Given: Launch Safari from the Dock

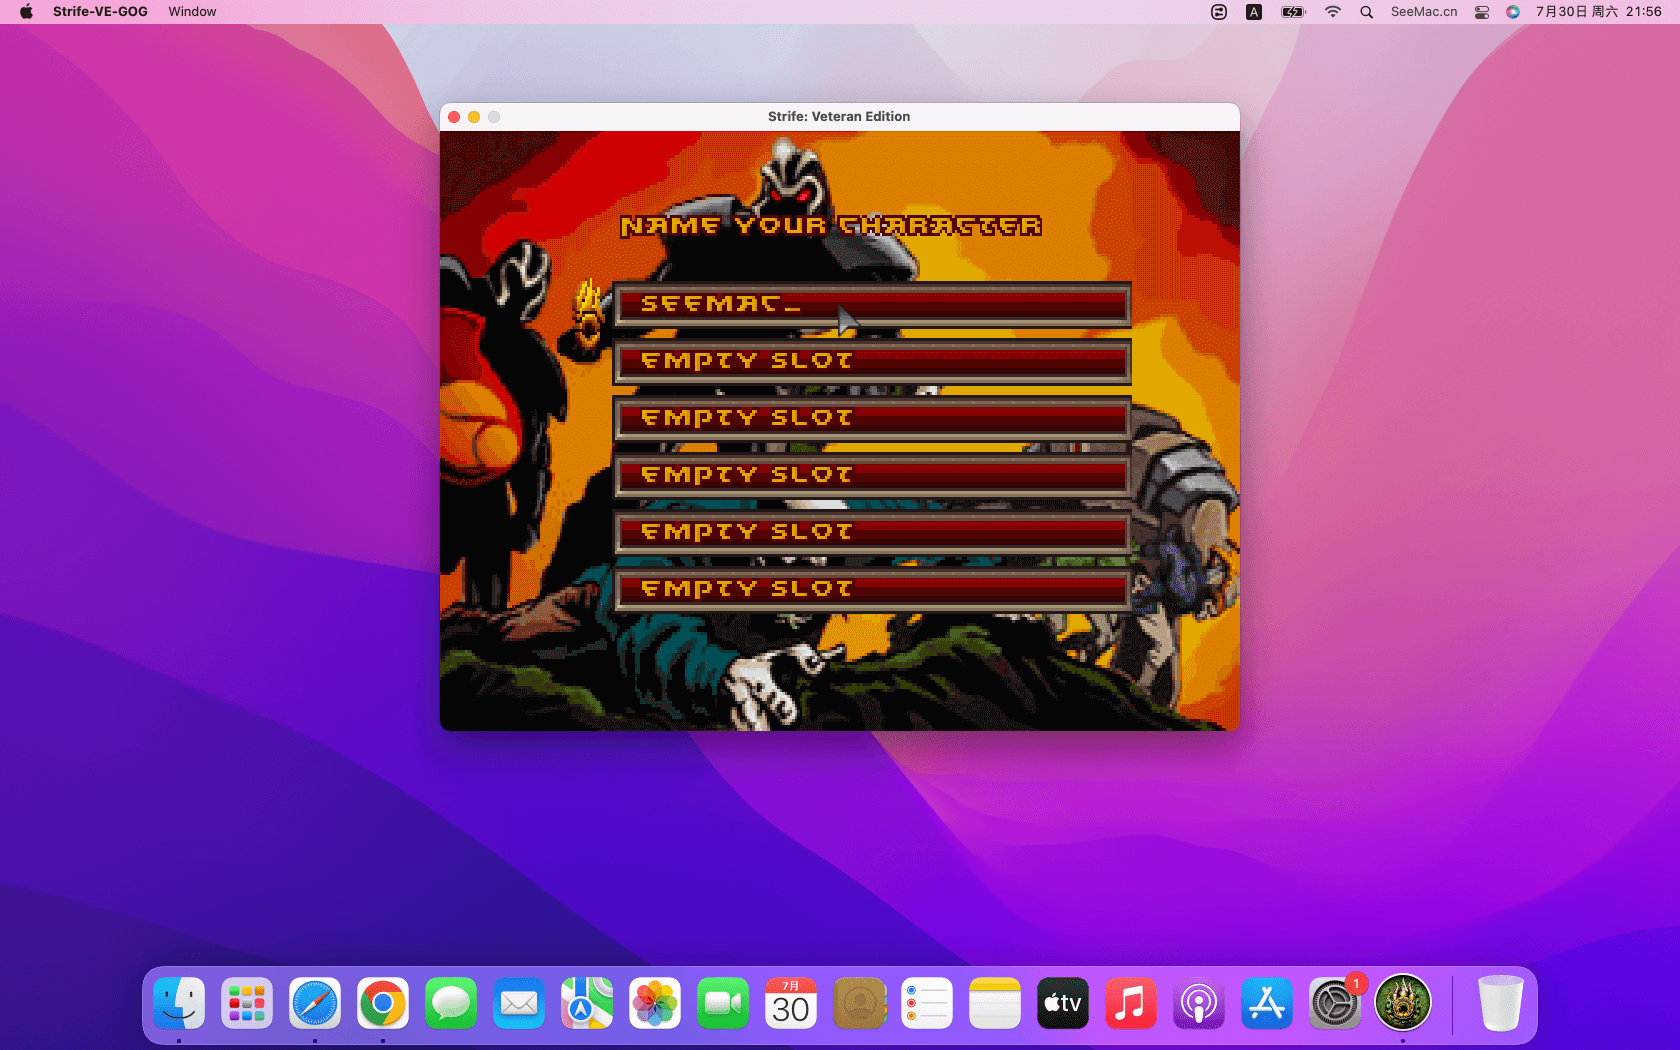Looking at the screenshot, I should click(x=315, y=1003).
